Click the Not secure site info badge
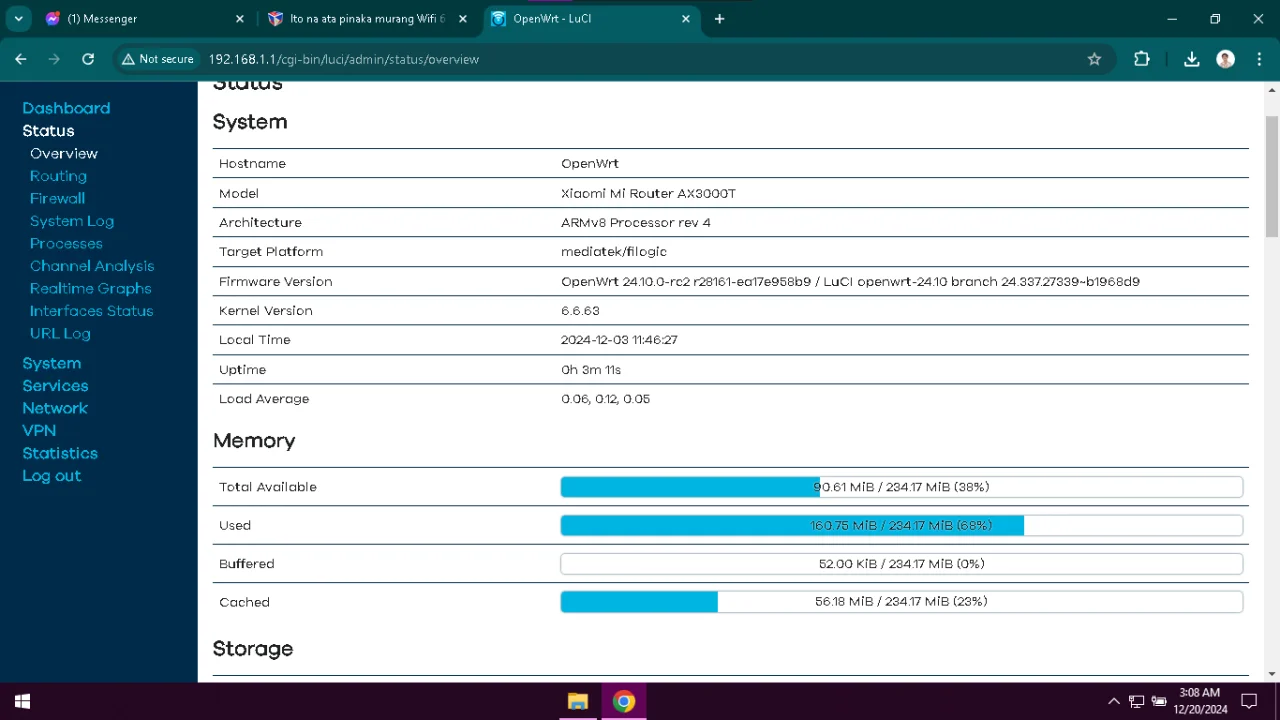 click(x=157, y=59)
